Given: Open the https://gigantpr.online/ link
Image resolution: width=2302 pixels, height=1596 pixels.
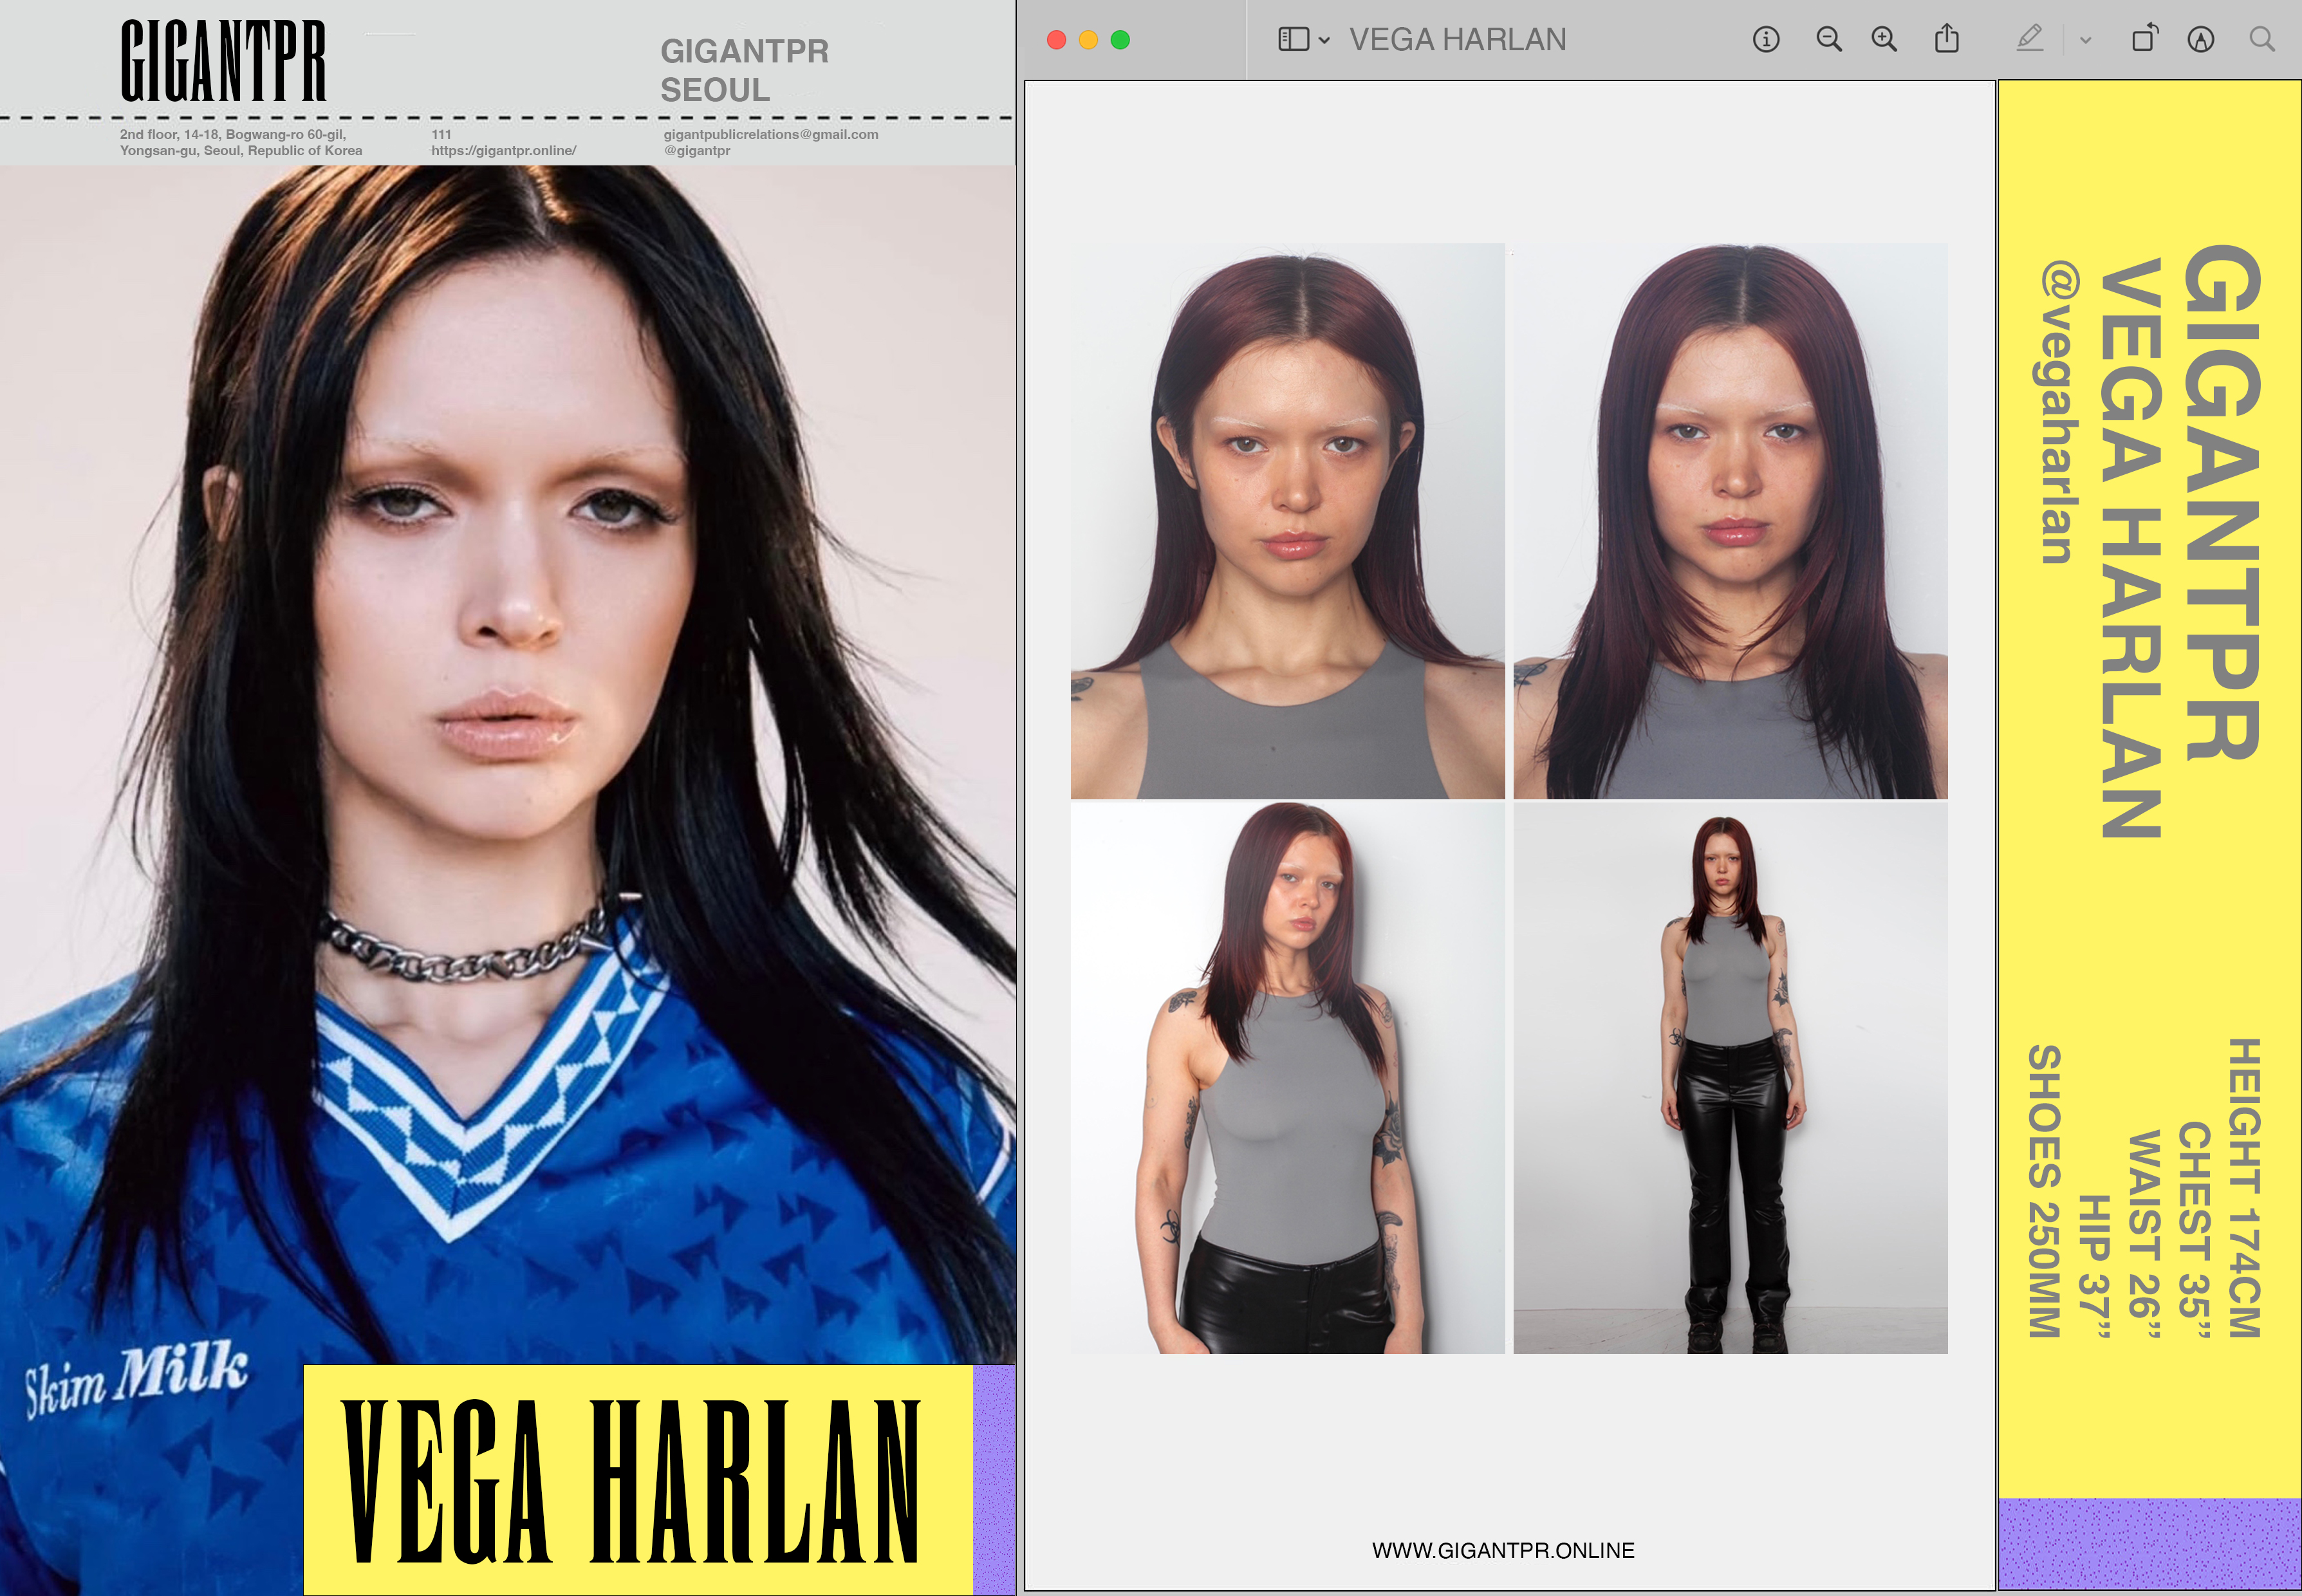Looking at the screenshot, I should click(503, 151).
